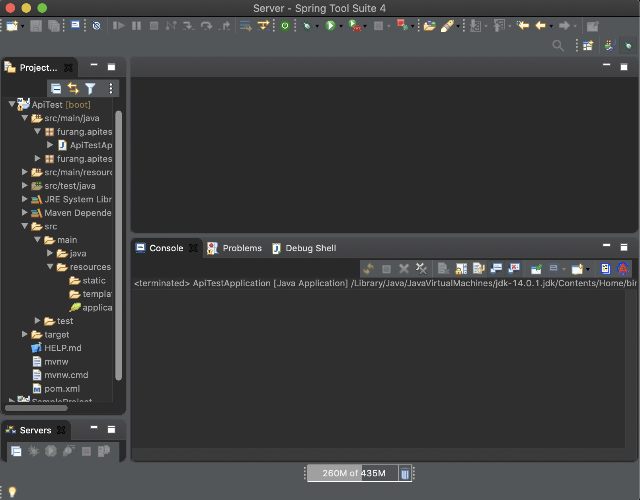Click the 260M of 435M heap status bar
640x500 pixels.
point(353,473)
